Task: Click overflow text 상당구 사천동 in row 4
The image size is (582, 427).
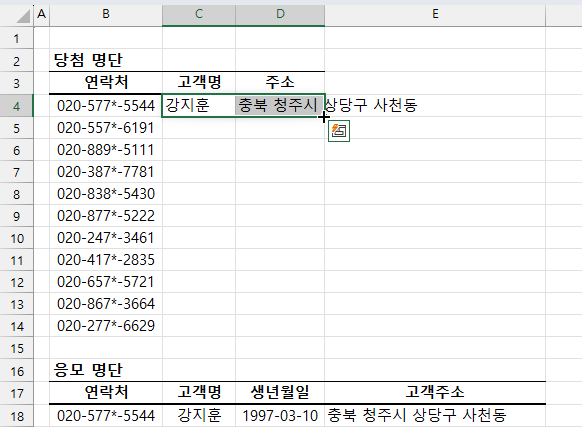Action: pyautogui.click(x=371, y=105)
